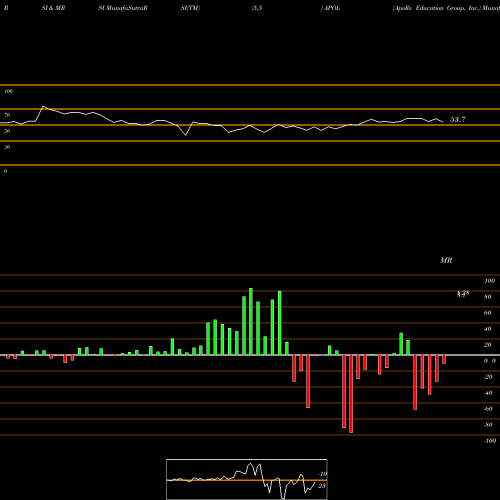Screen dimensions: 500x500
Task: Click the 60 label on MR axis
Action: point(488,313)
